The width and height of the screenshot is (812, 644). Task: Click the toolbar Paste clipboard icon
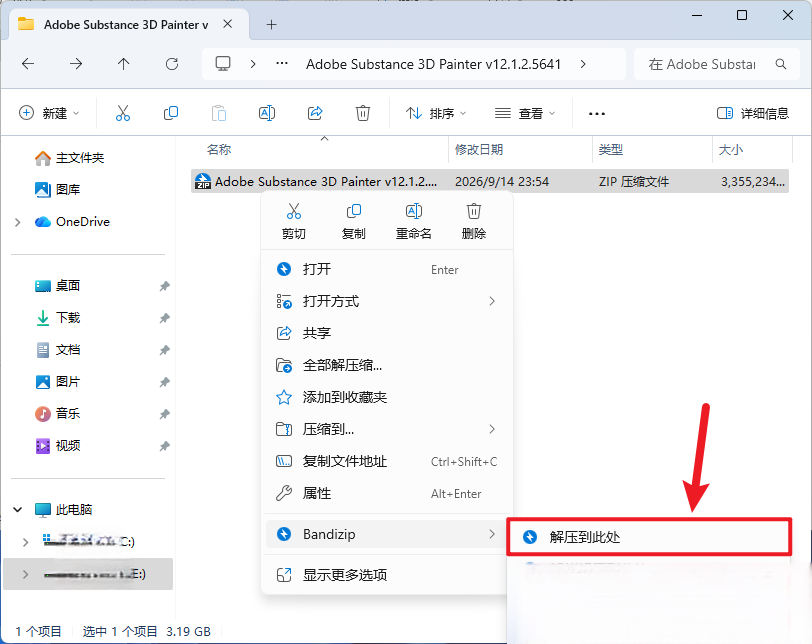(219, 113)
